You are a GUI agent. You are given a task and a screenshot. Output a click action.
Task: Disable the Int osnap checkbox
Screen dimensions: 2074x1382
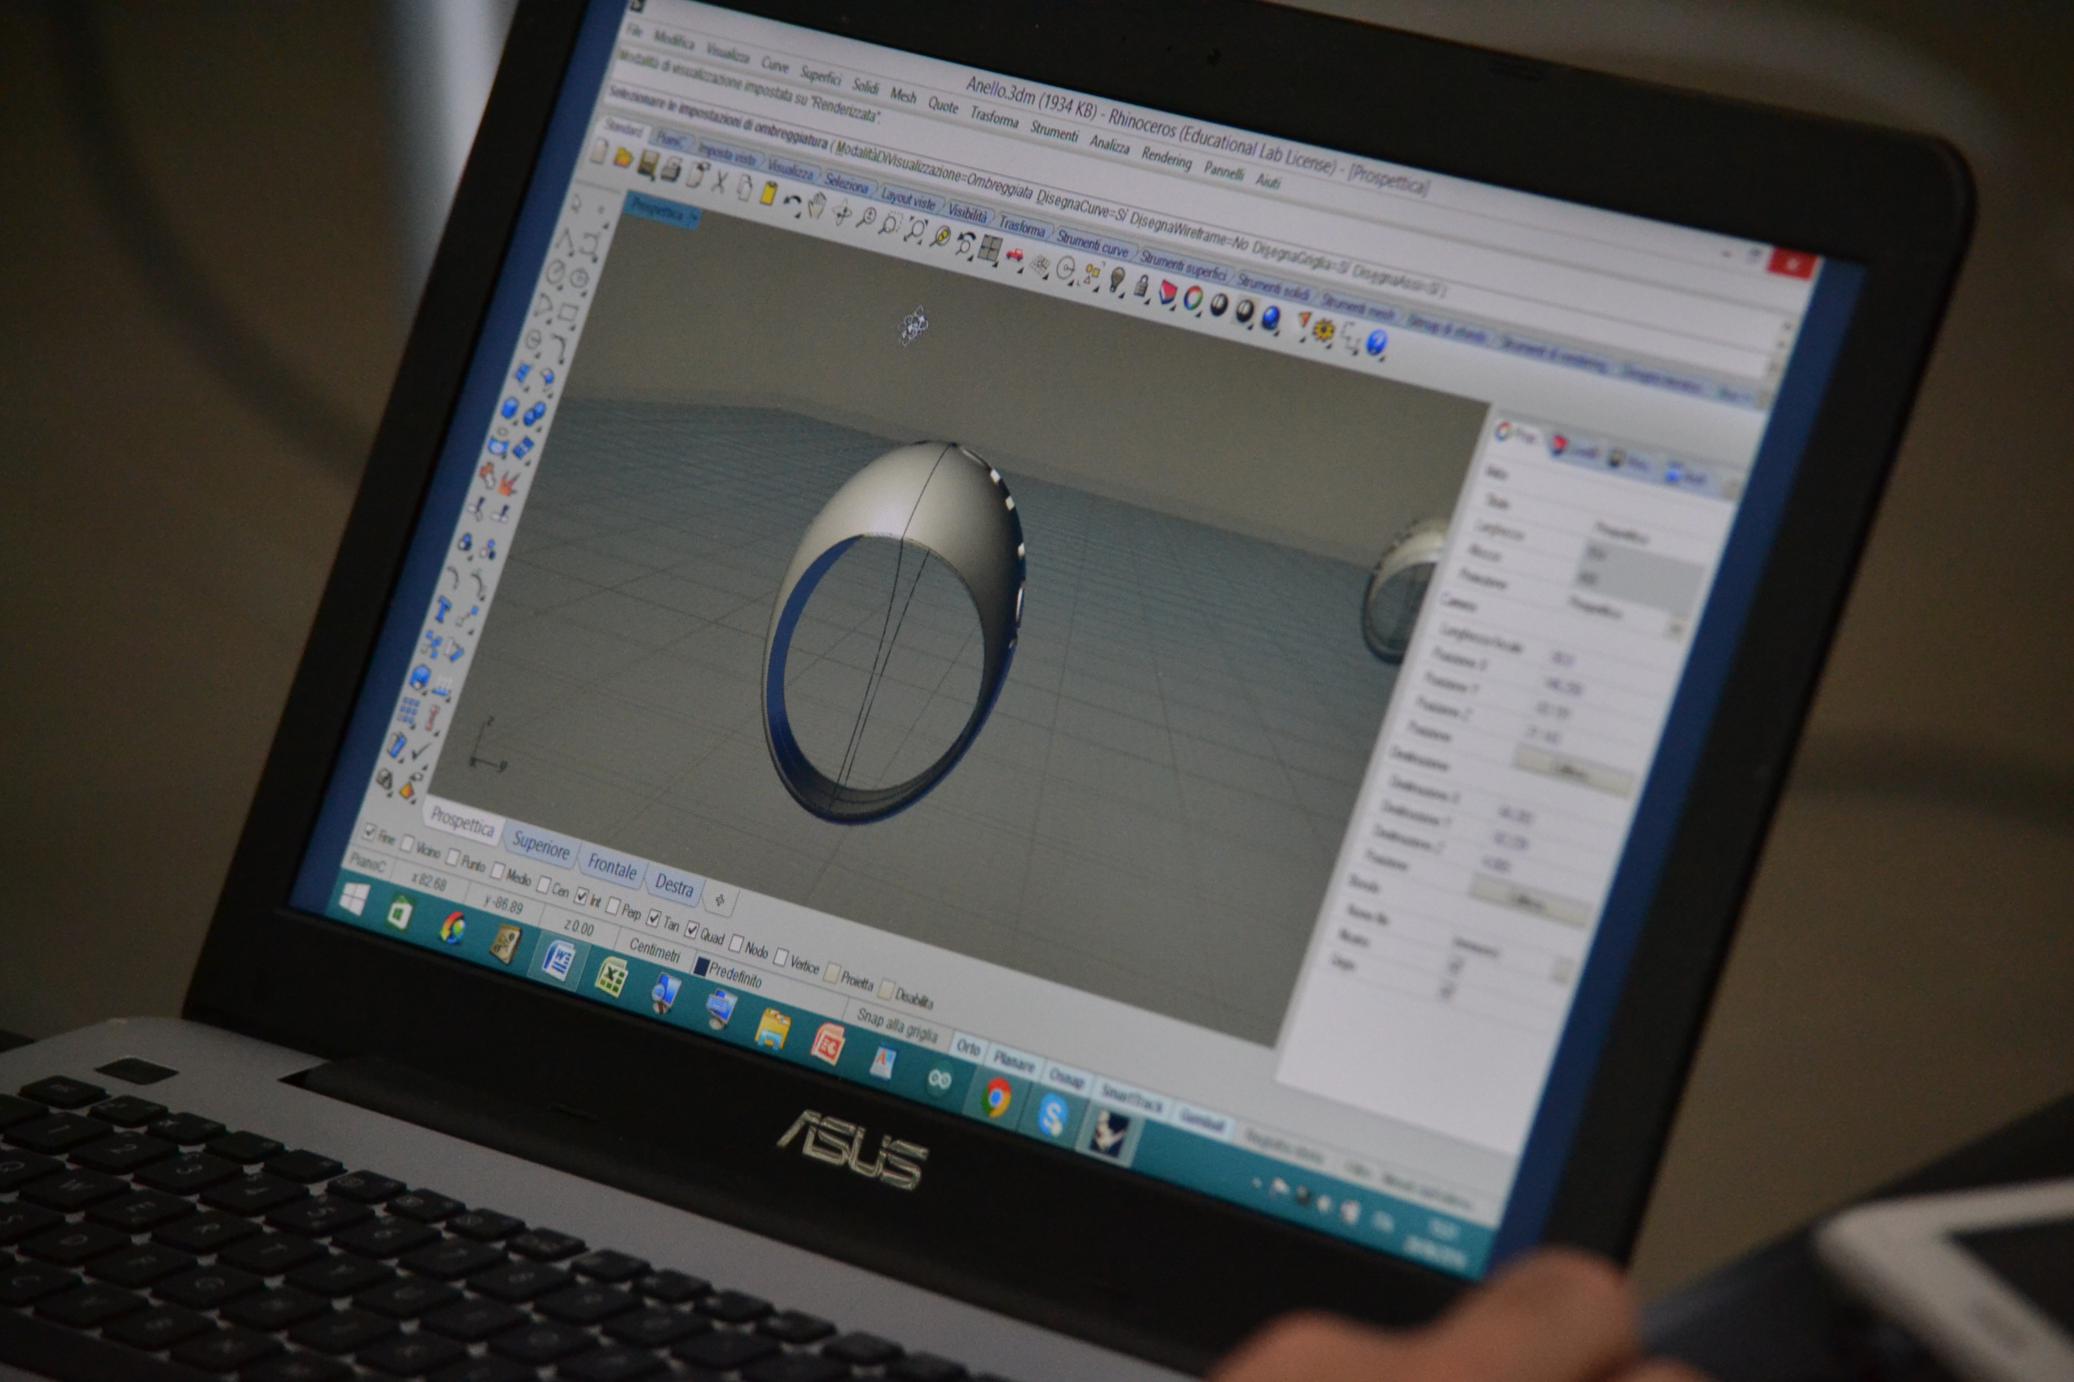coord(582,898)
